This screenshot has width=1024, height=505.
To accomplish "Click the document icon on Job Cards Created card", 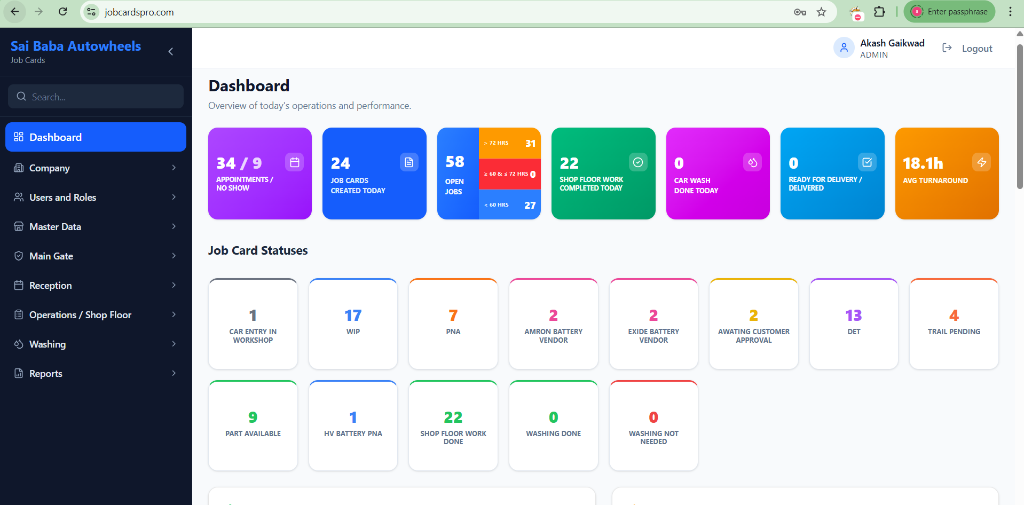I will [x=408, y=162].
